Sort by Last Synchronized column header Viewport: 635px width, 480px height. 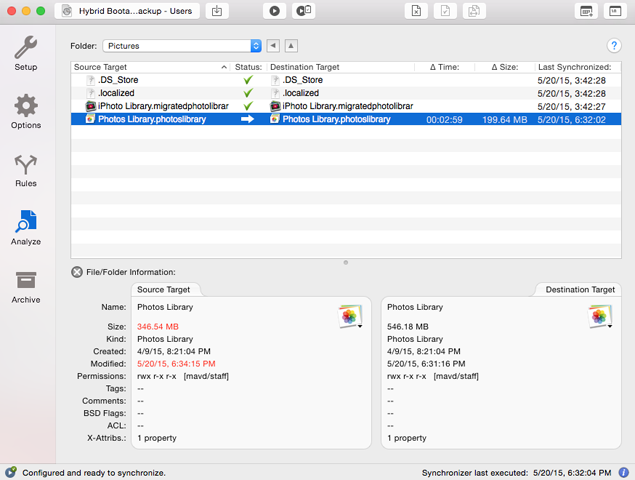573,67
